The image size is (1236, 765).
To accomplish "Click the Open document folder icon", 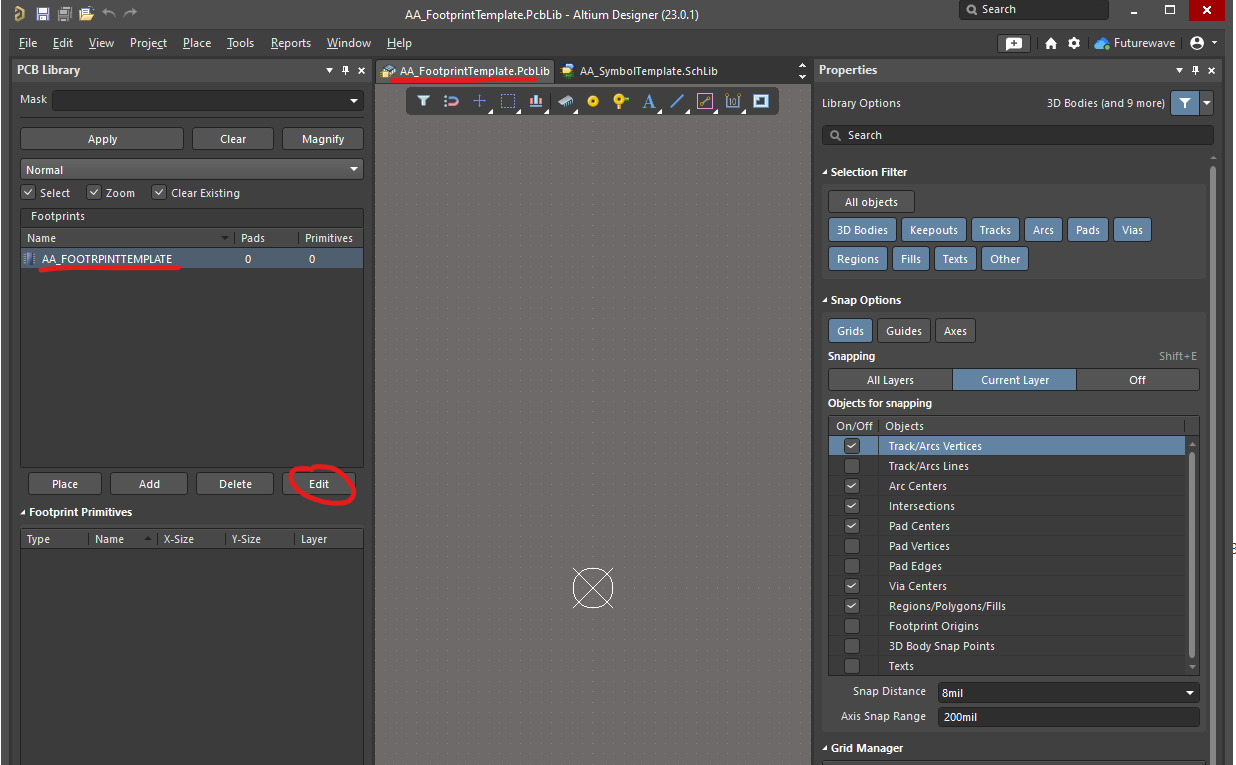I will point(86,13).
